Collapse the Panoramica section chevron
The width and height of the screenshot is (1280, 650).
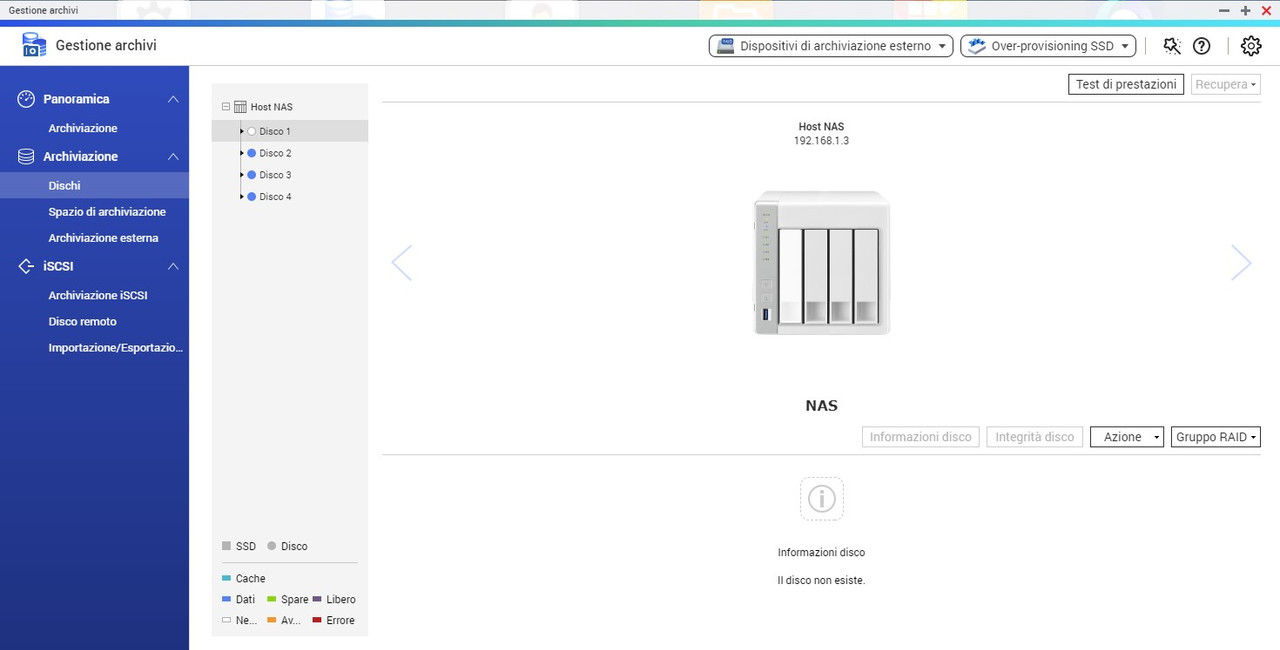[173, 99]
